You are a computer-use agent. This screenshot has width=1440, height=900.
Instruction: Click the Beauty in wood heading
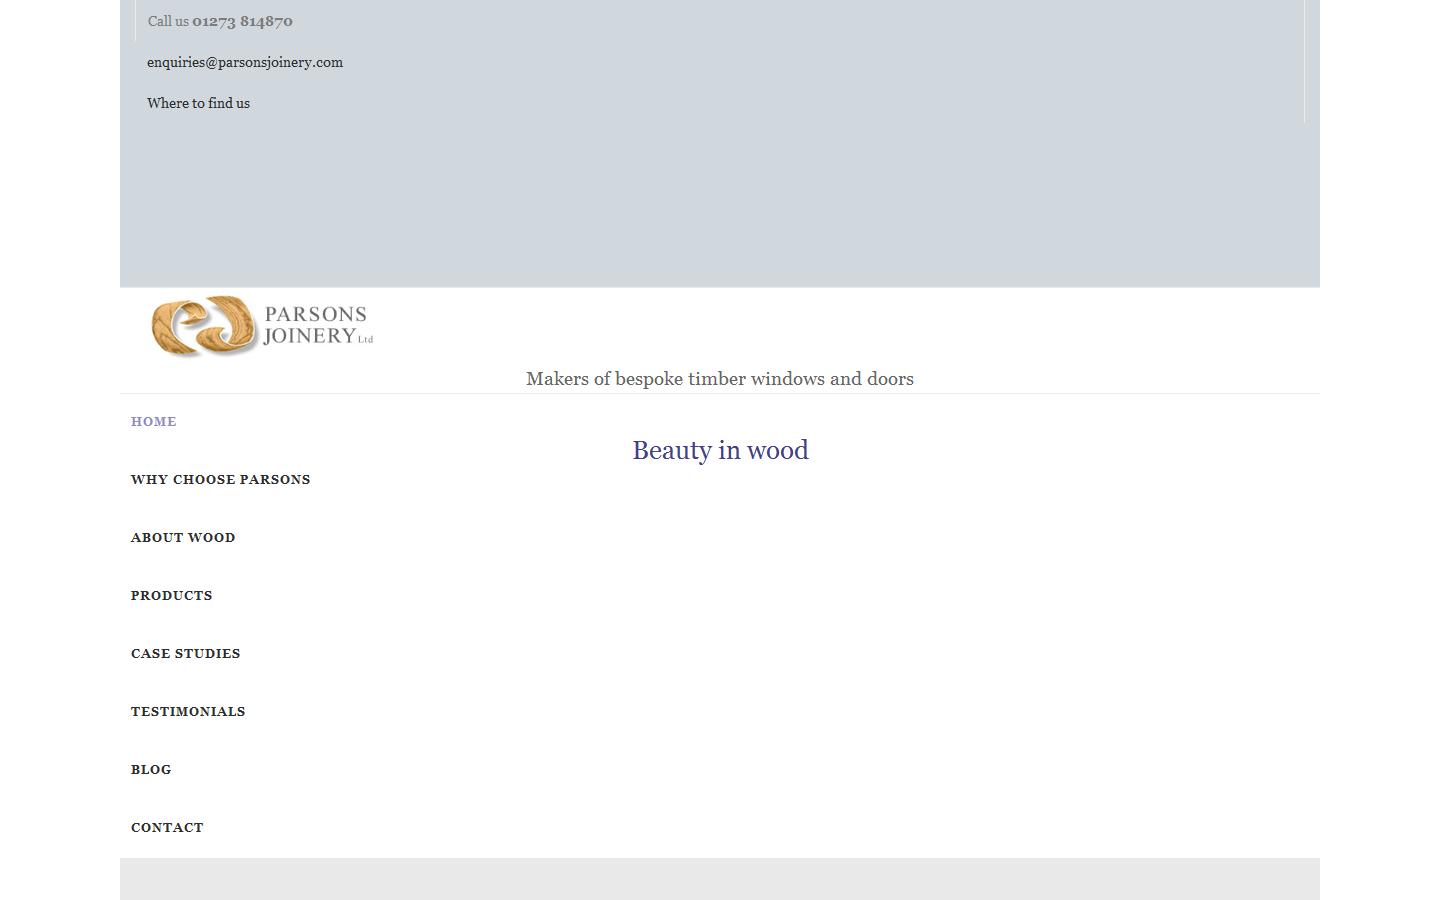720,450
